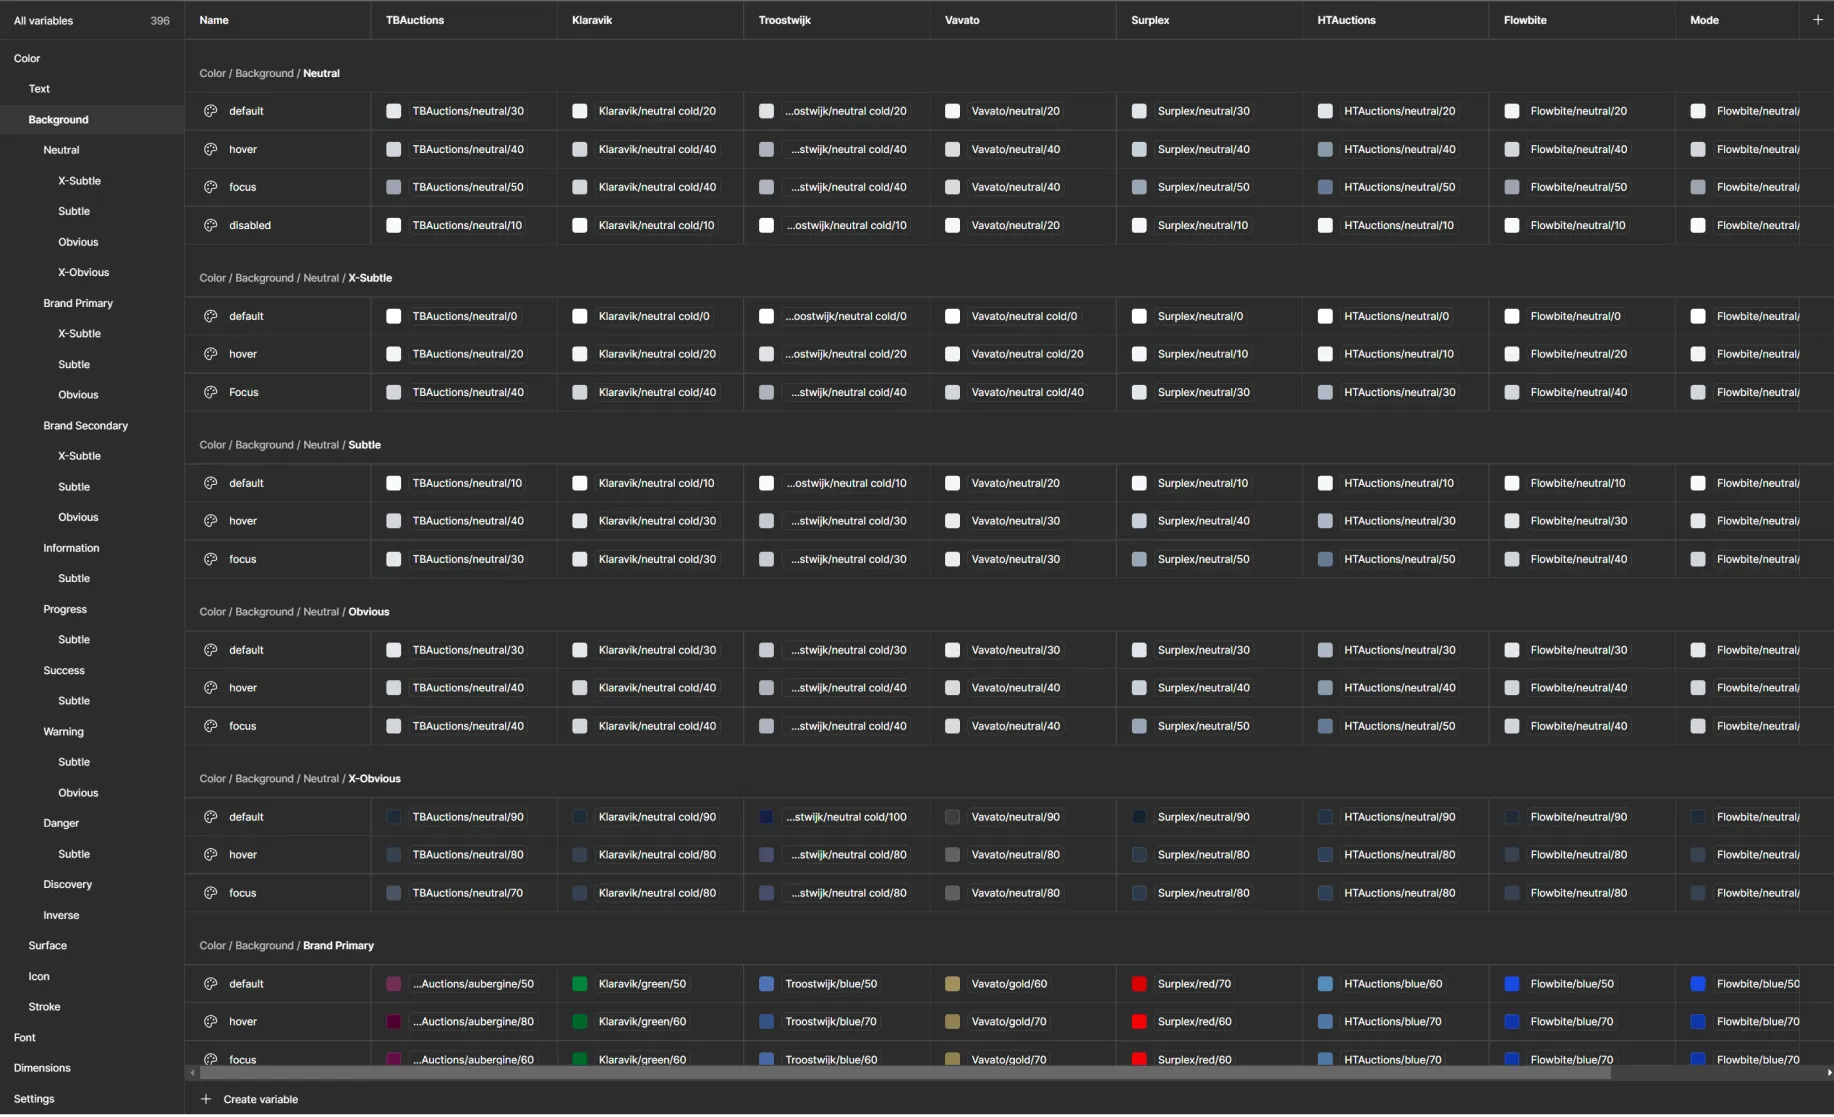Select the Background group in sidebar

coord(91,120)
